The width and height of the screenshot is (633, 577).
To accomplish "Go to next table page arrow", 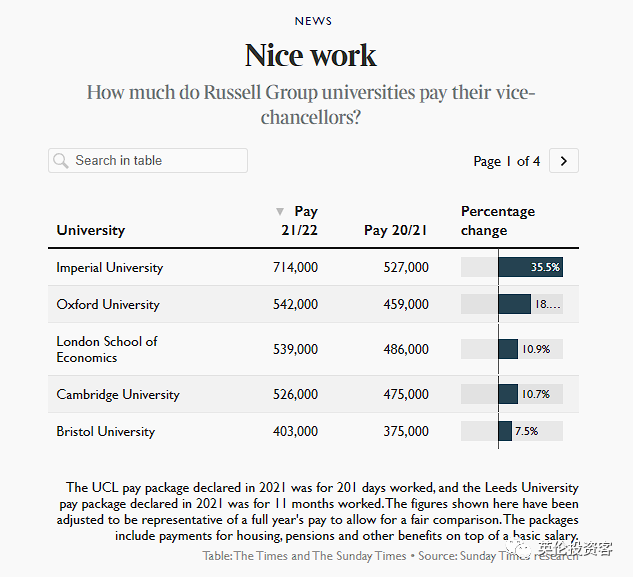I will tap(564, 161).
